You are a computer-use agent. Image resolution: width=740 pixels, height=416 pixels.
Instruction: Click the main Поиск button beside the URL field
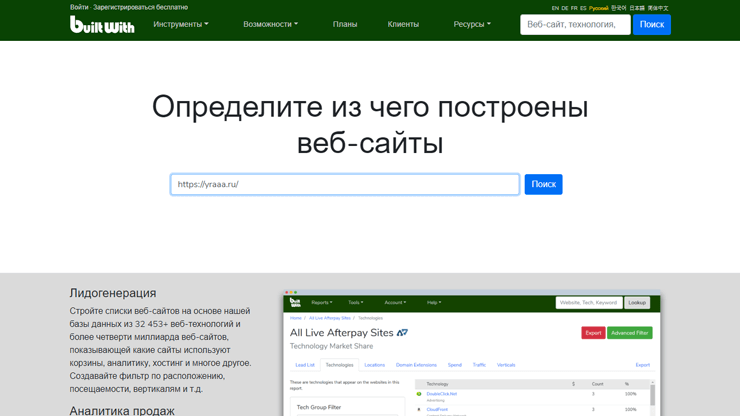tap(543, 184)
